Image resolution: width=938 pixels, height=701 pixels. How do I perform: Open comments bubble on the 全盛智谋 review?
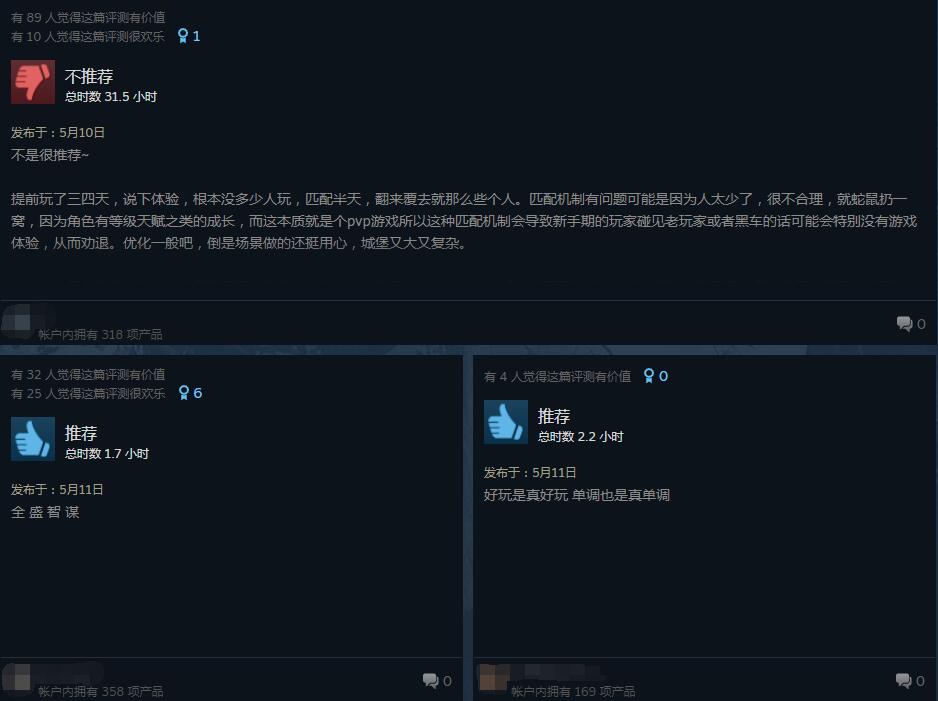click(x=430, y=680)
